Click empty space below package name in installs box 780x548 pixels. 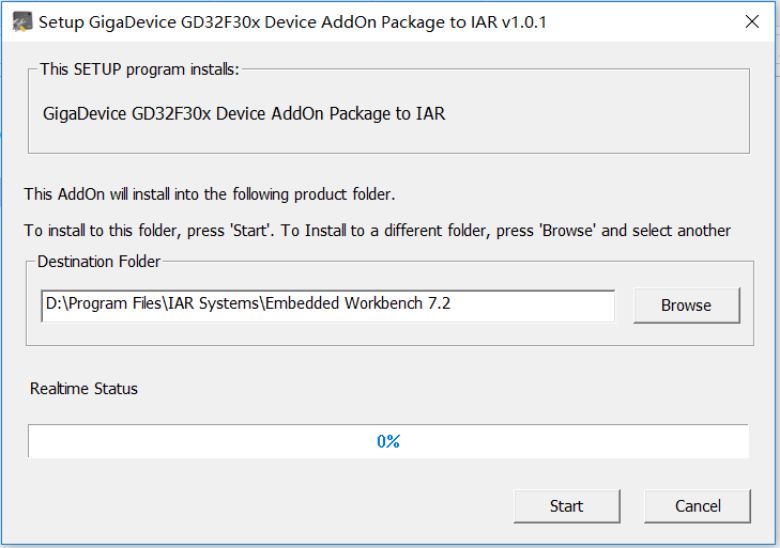[x=389, y=138]
